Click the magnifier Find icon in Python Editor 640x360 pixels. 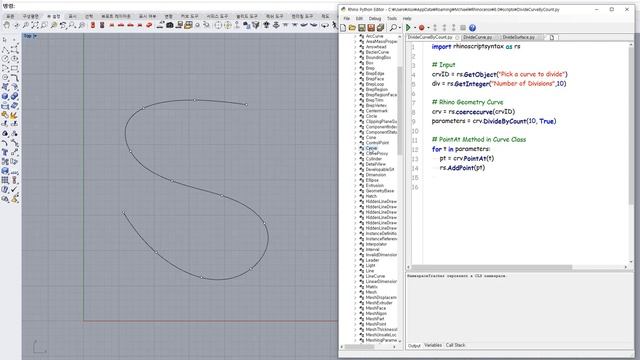click(x=393, y=28)
